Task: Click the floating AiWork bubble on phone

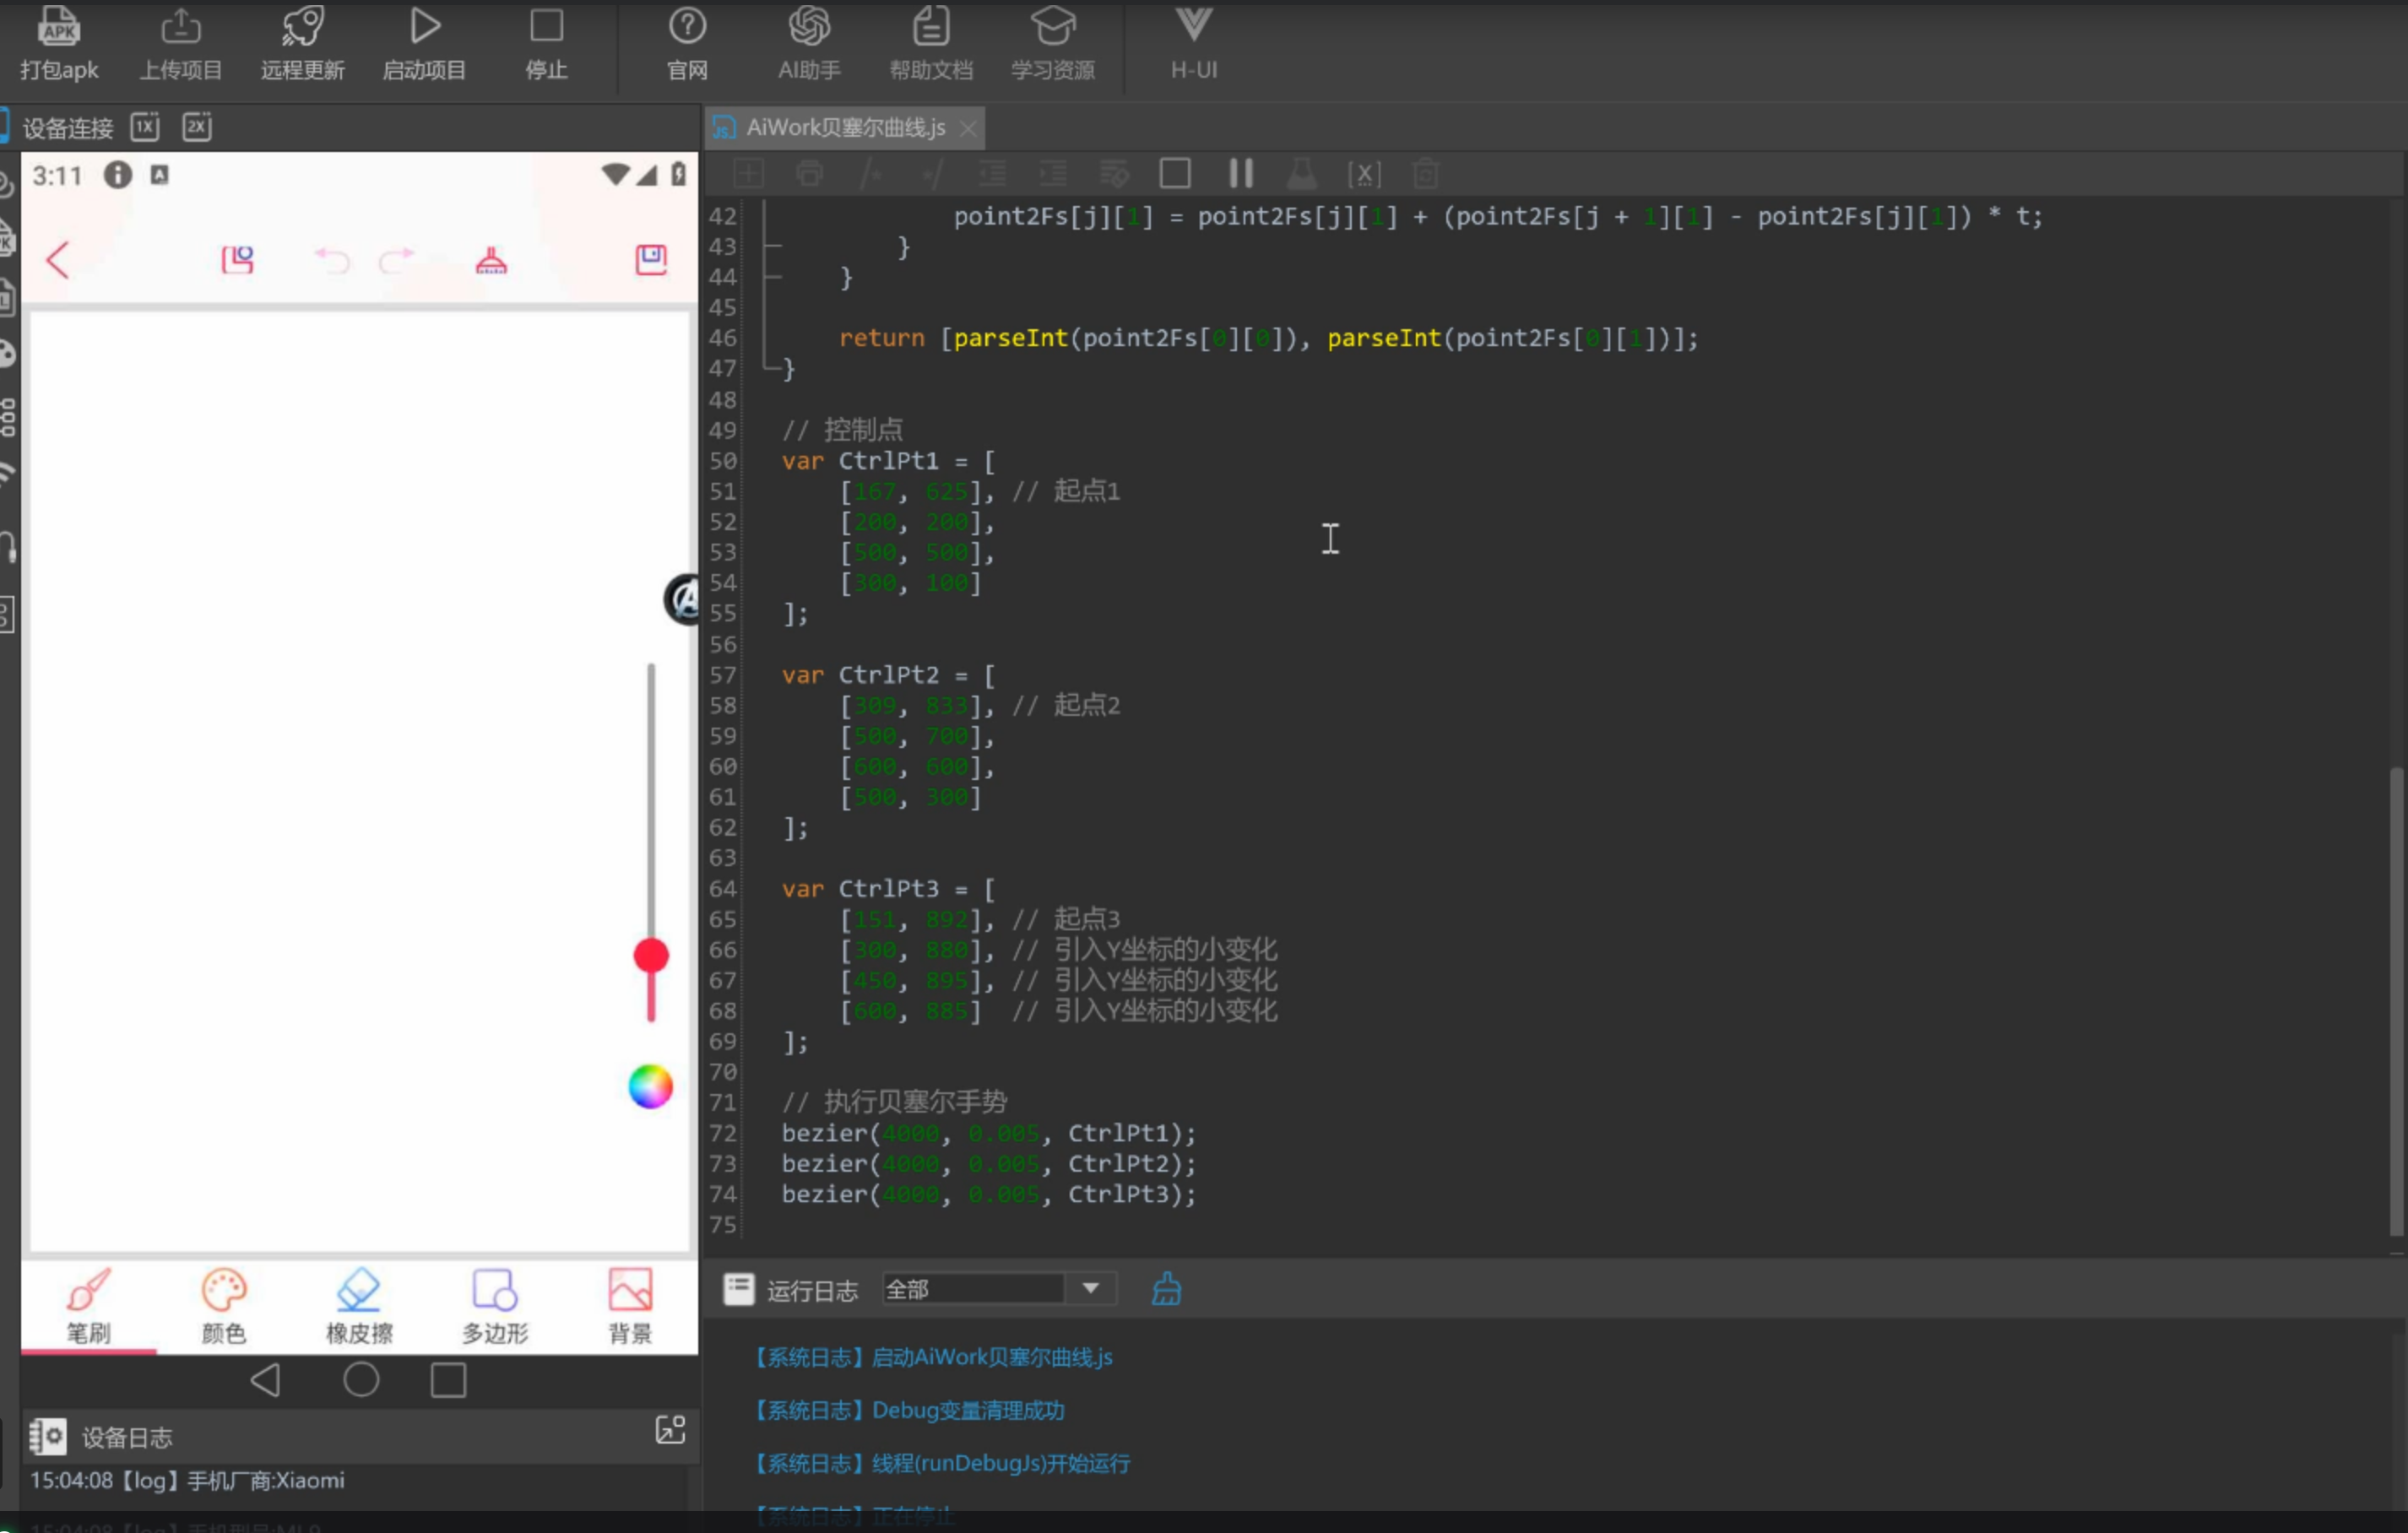Action: point(683,599)
